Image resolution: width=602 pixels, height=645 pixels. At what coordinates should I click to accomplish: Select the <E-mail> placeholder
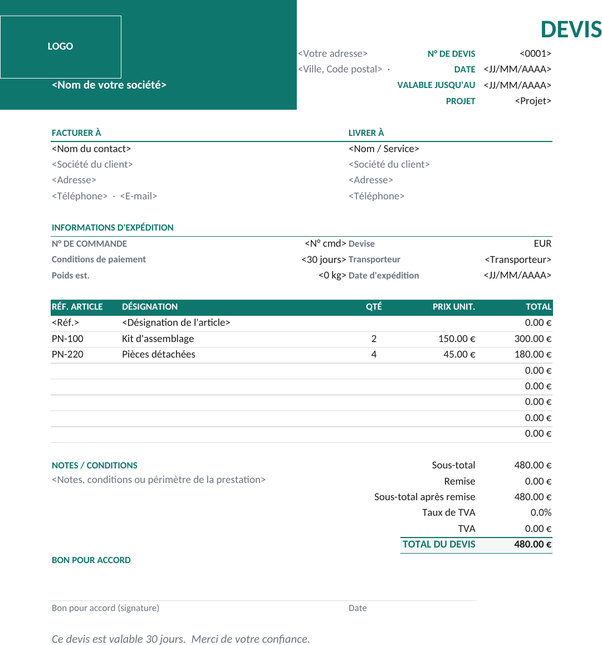(138, 196)
